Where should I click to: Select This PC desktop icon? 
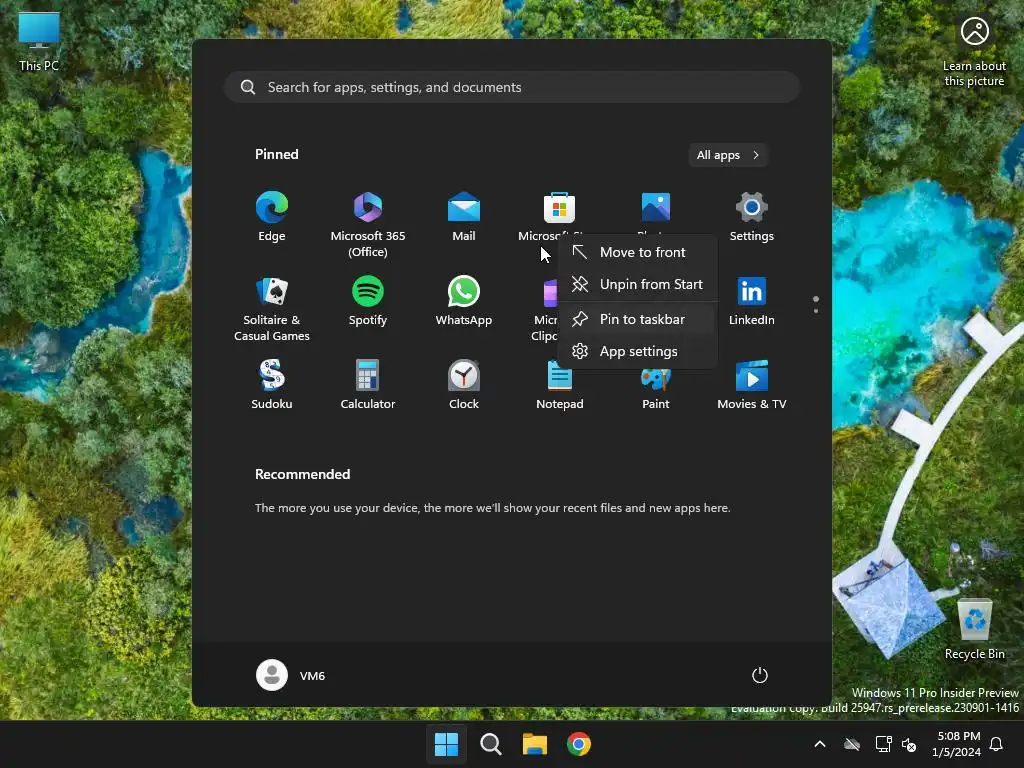(x=39, y=42)
